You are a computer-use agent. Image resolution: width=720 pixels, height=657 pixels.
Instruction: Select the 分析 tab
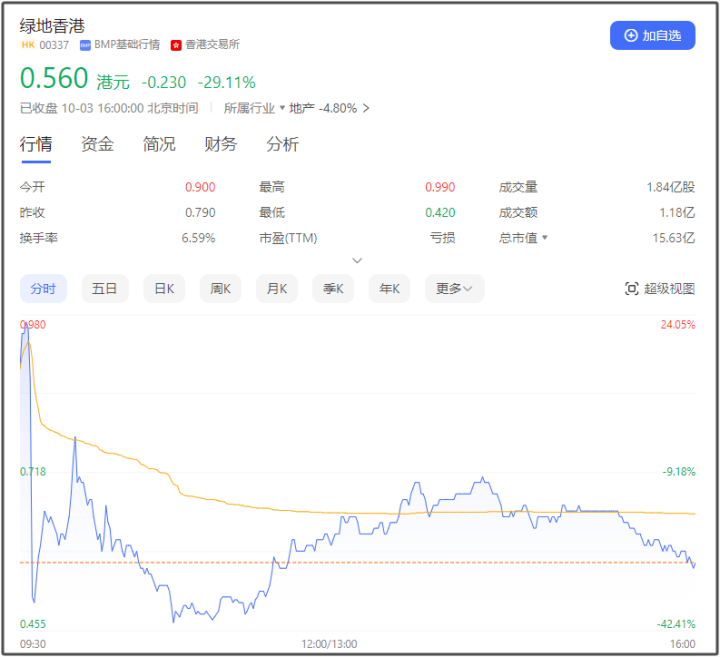[x=282, y=144]
